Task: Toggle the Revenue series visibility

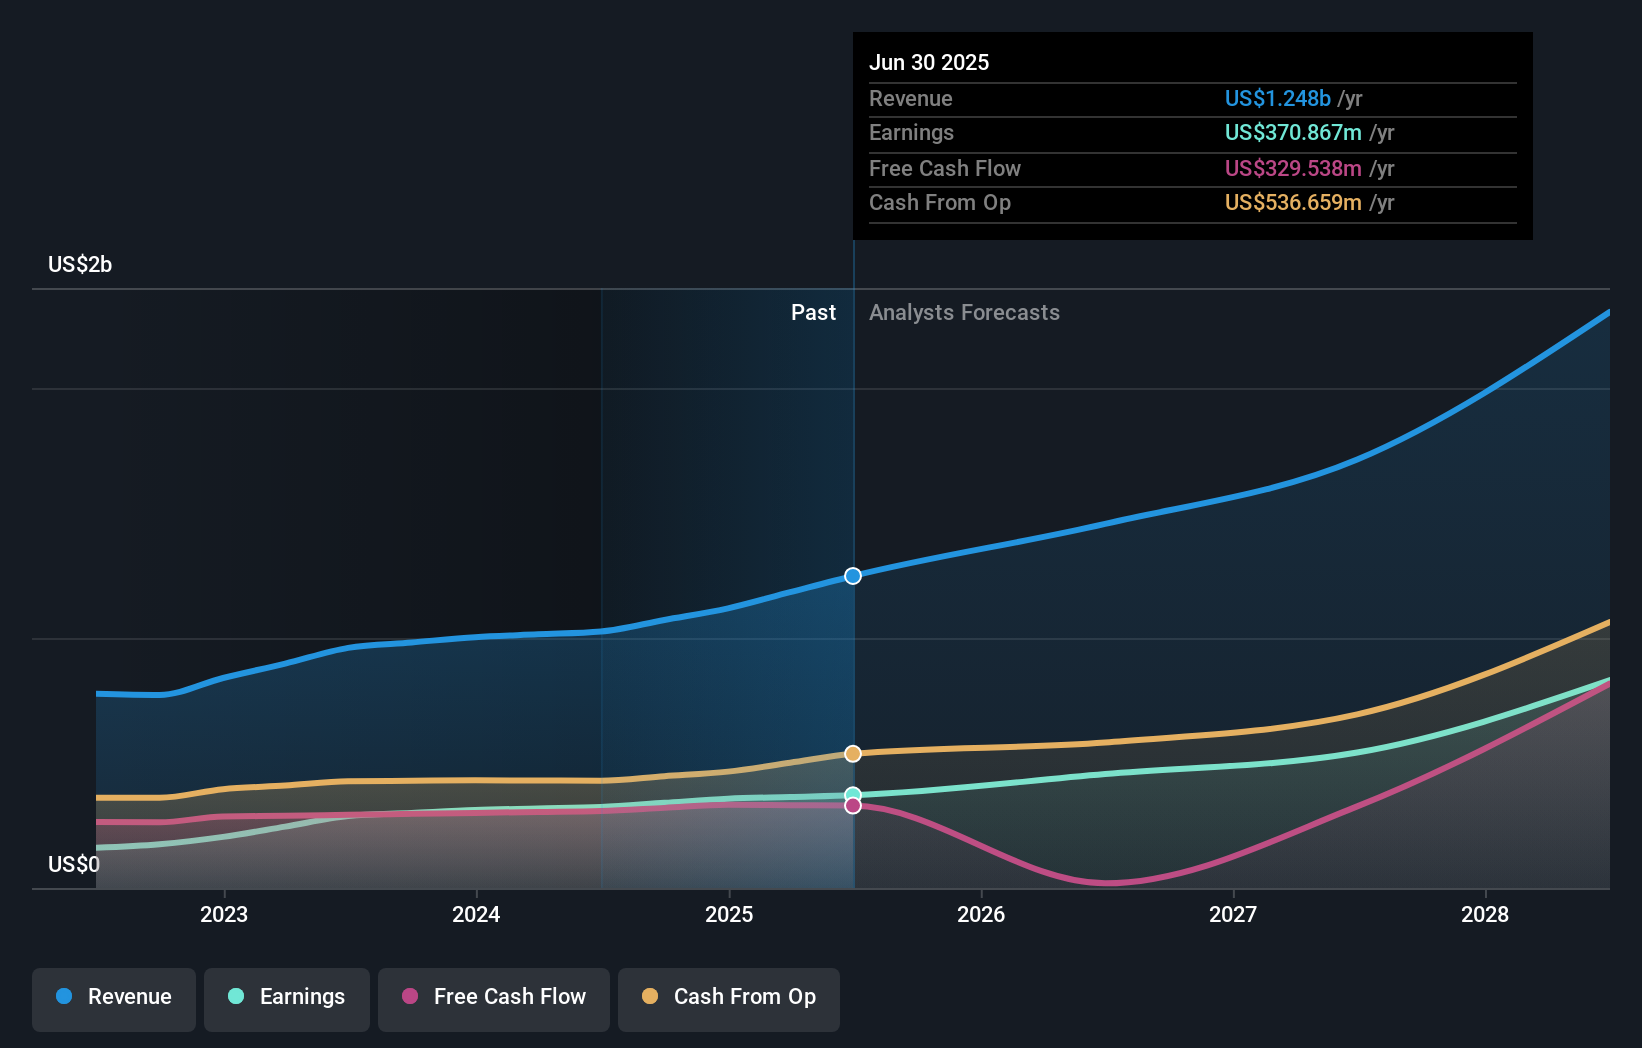Action: coord(113,998)
